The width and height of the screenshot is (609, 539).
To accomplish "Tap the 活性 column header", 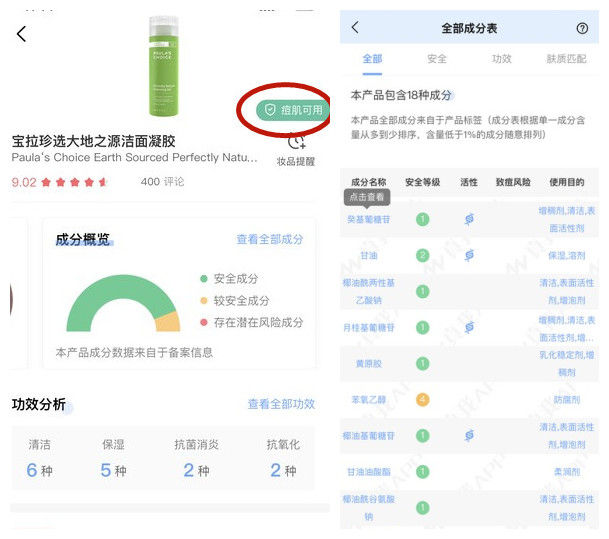I will (469, 182).
